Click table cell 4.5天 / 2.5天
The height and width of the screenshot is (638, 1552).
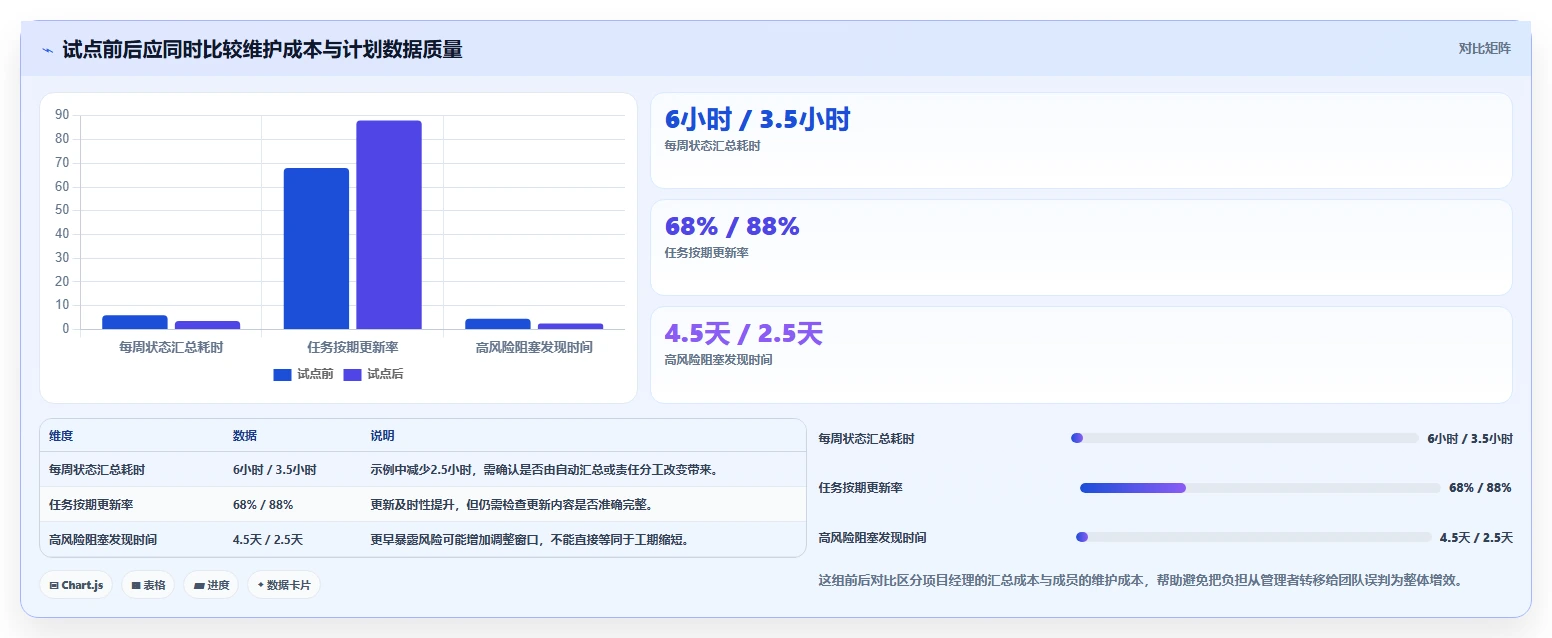pyautogui.click(x=268, y=540)
